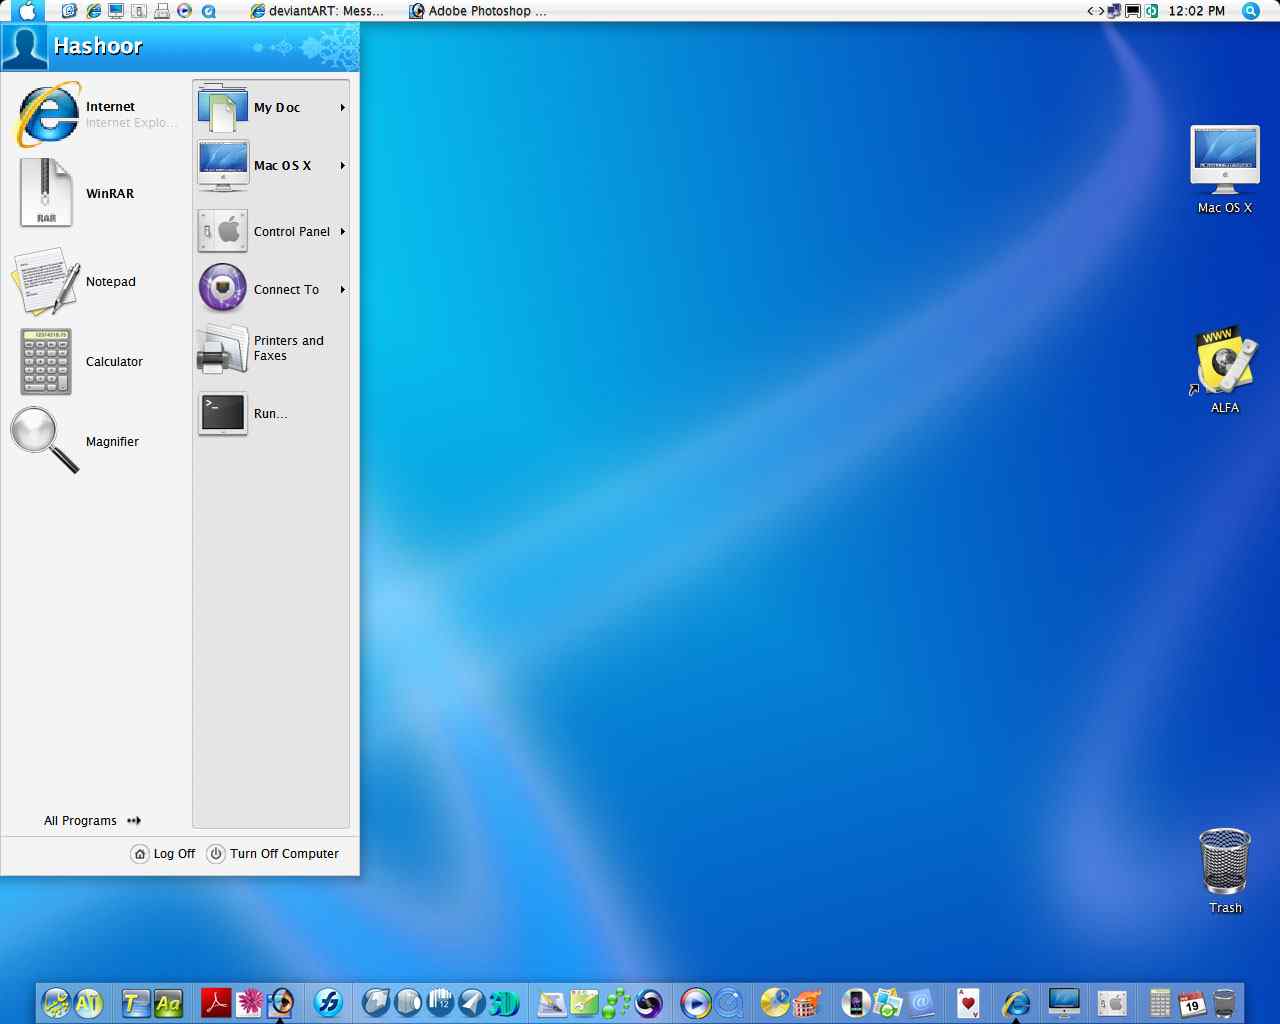This screenshot has width=1280, height=1024.
Task: Open Mac OS X in start menu
Action: coord(272,166)
